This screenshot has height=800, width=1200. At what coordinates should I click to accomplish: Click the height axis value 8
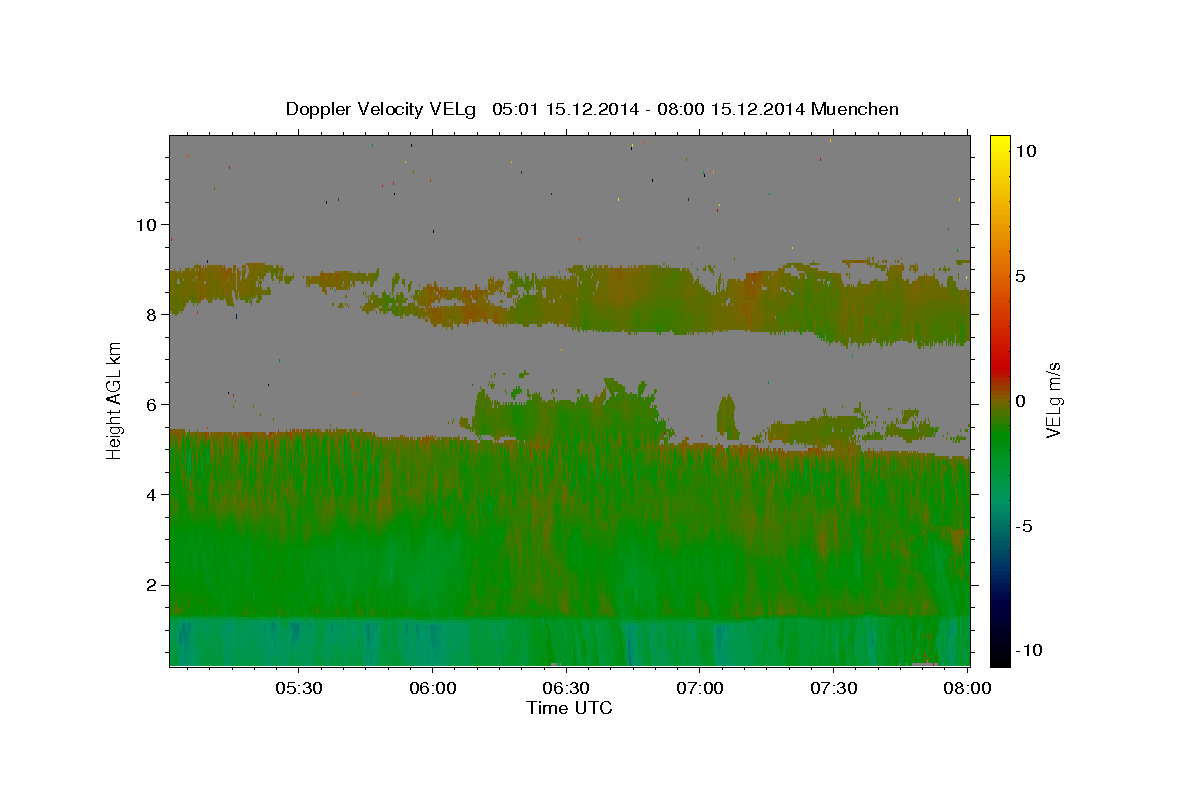click(152, 314)
